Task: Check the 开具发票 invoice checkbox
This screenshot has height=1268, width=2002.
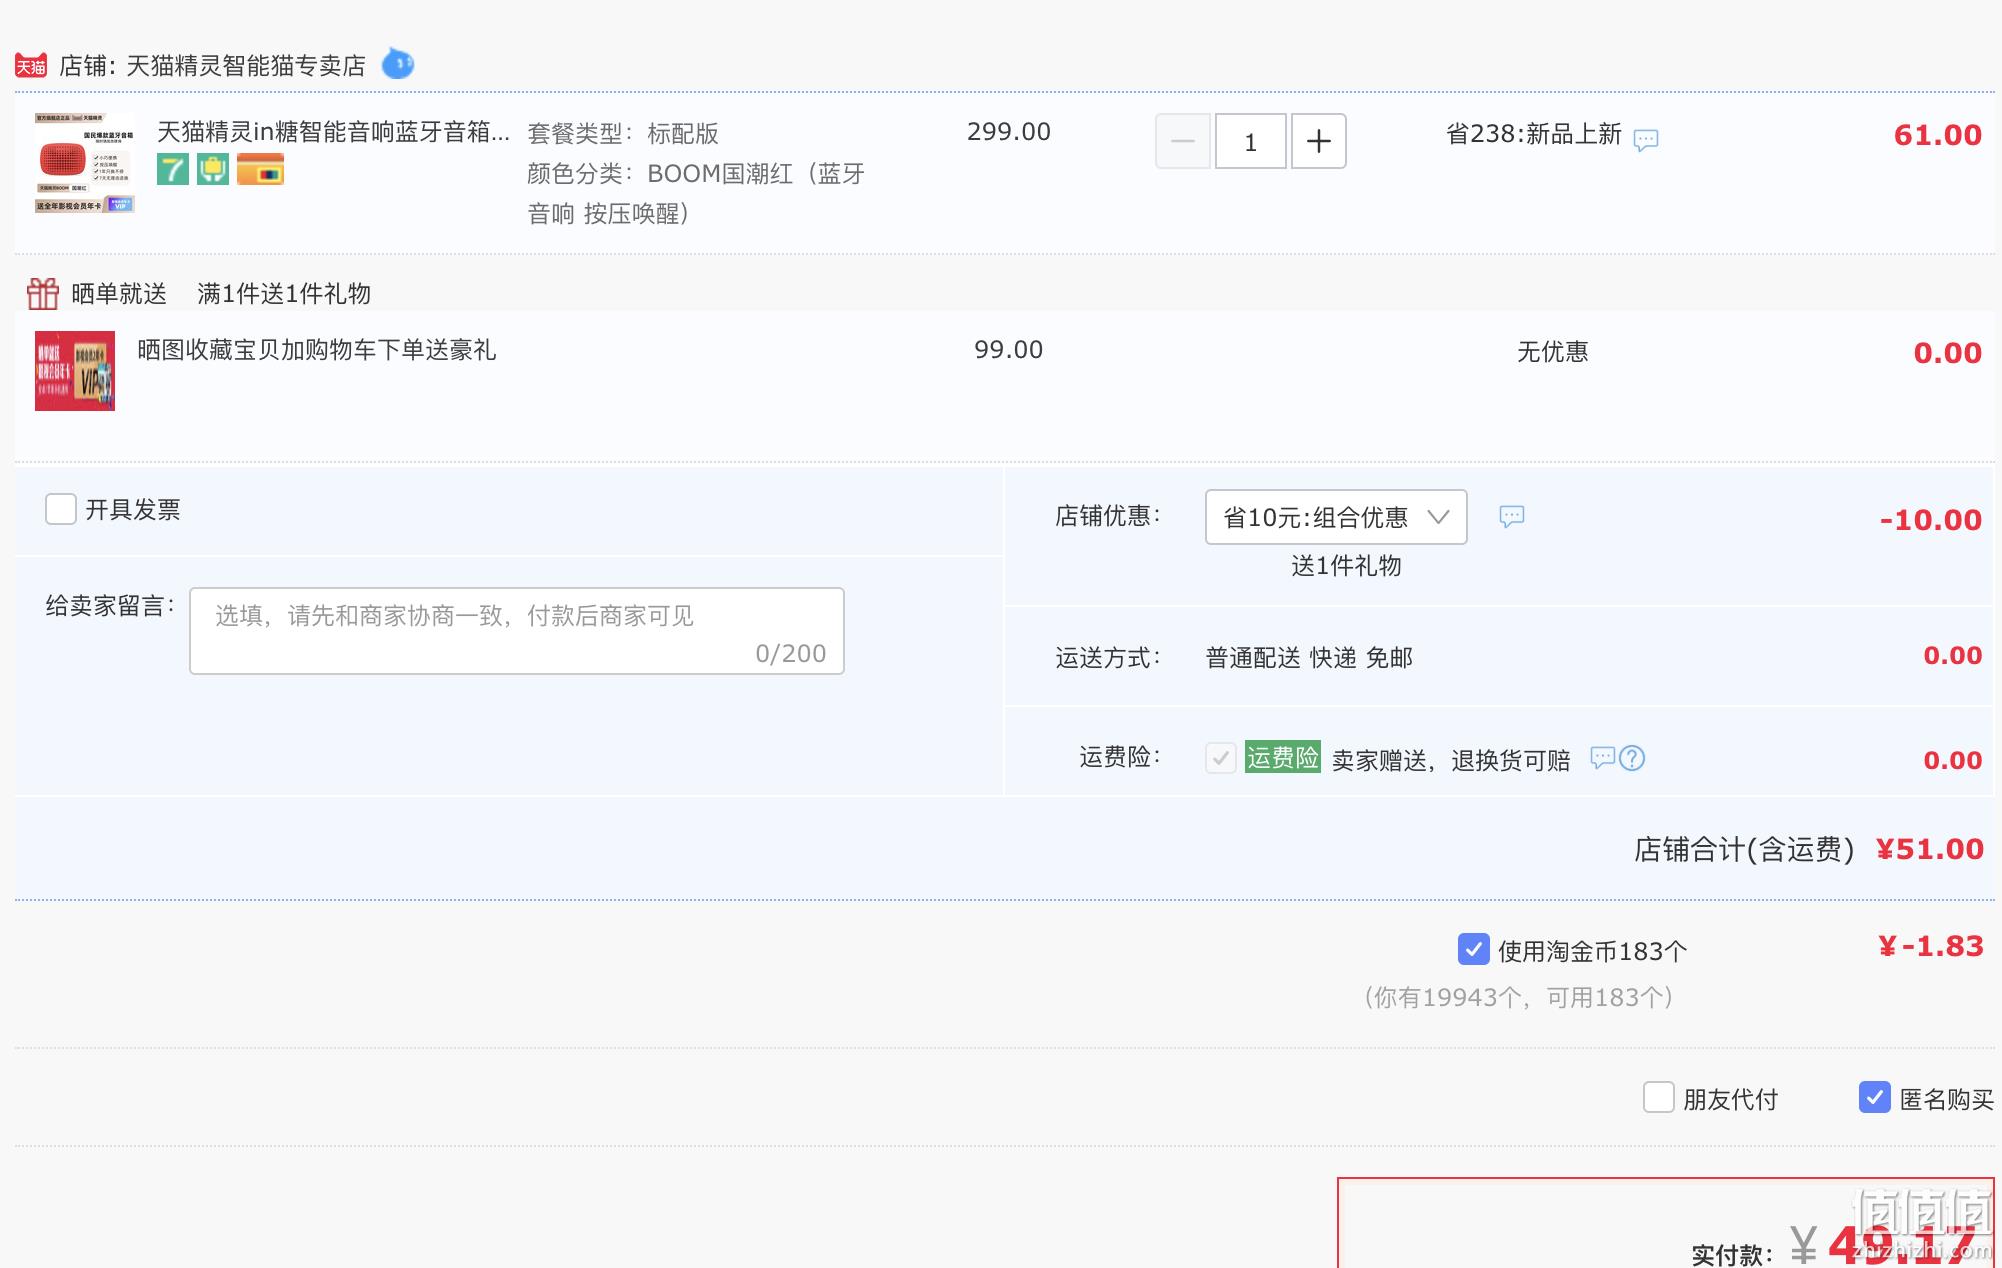Action: (x=61, y=509)
